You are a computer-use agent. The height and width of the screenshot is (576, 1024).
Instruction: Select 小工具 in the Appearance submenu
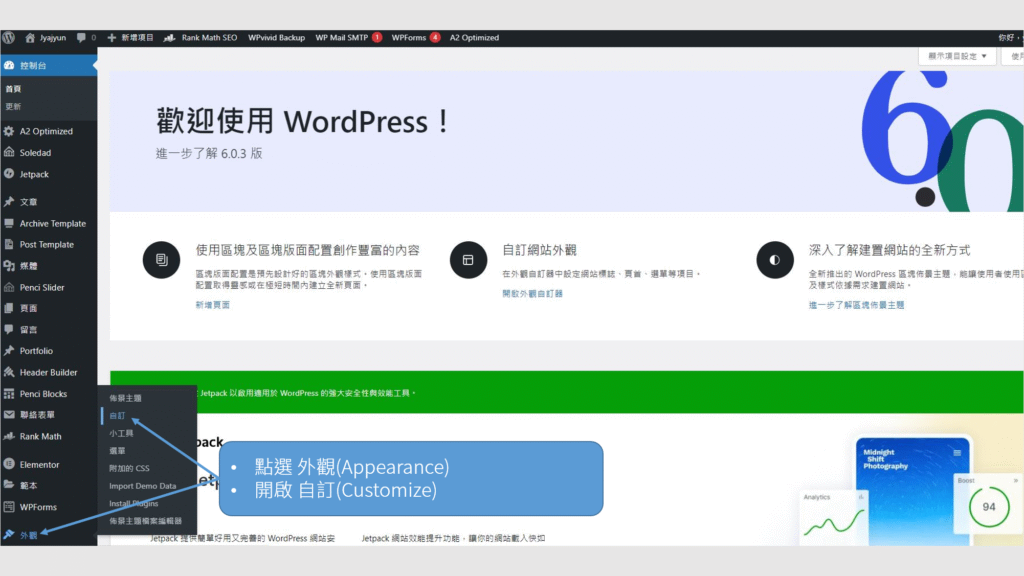click(121, 433)
